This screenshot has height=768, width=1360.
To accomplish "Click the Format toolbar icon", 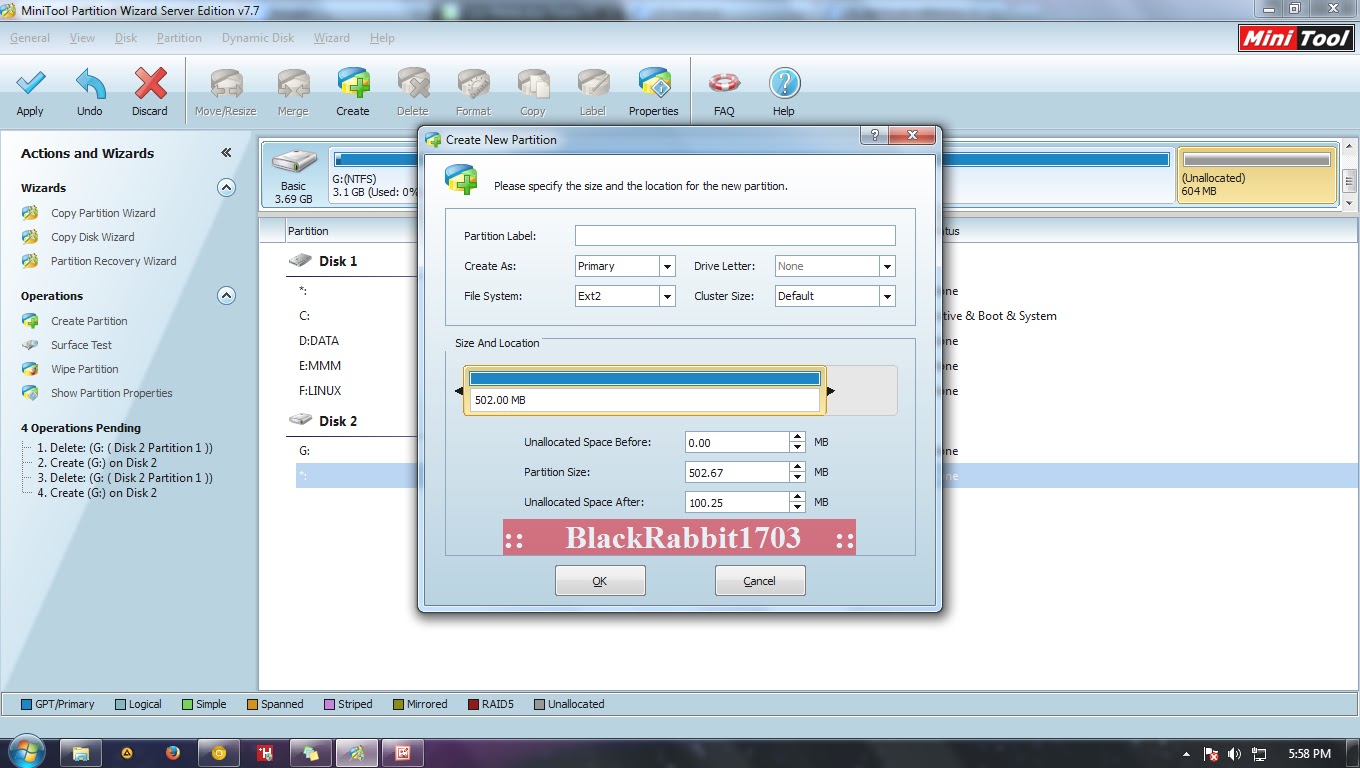I will click(x=473, y=84).
